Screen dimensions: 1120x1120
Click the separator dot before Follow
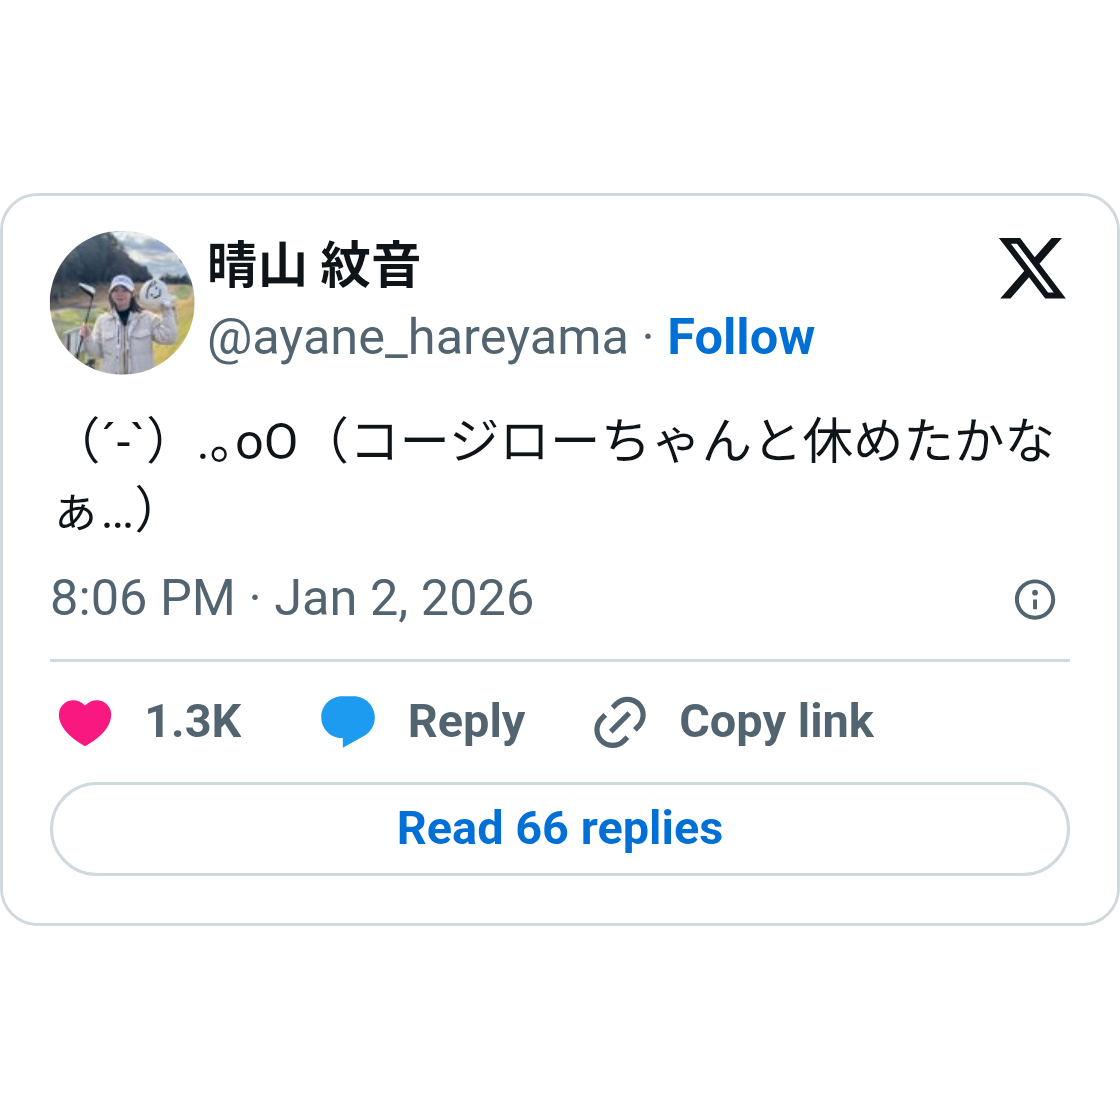coord(647,338)
